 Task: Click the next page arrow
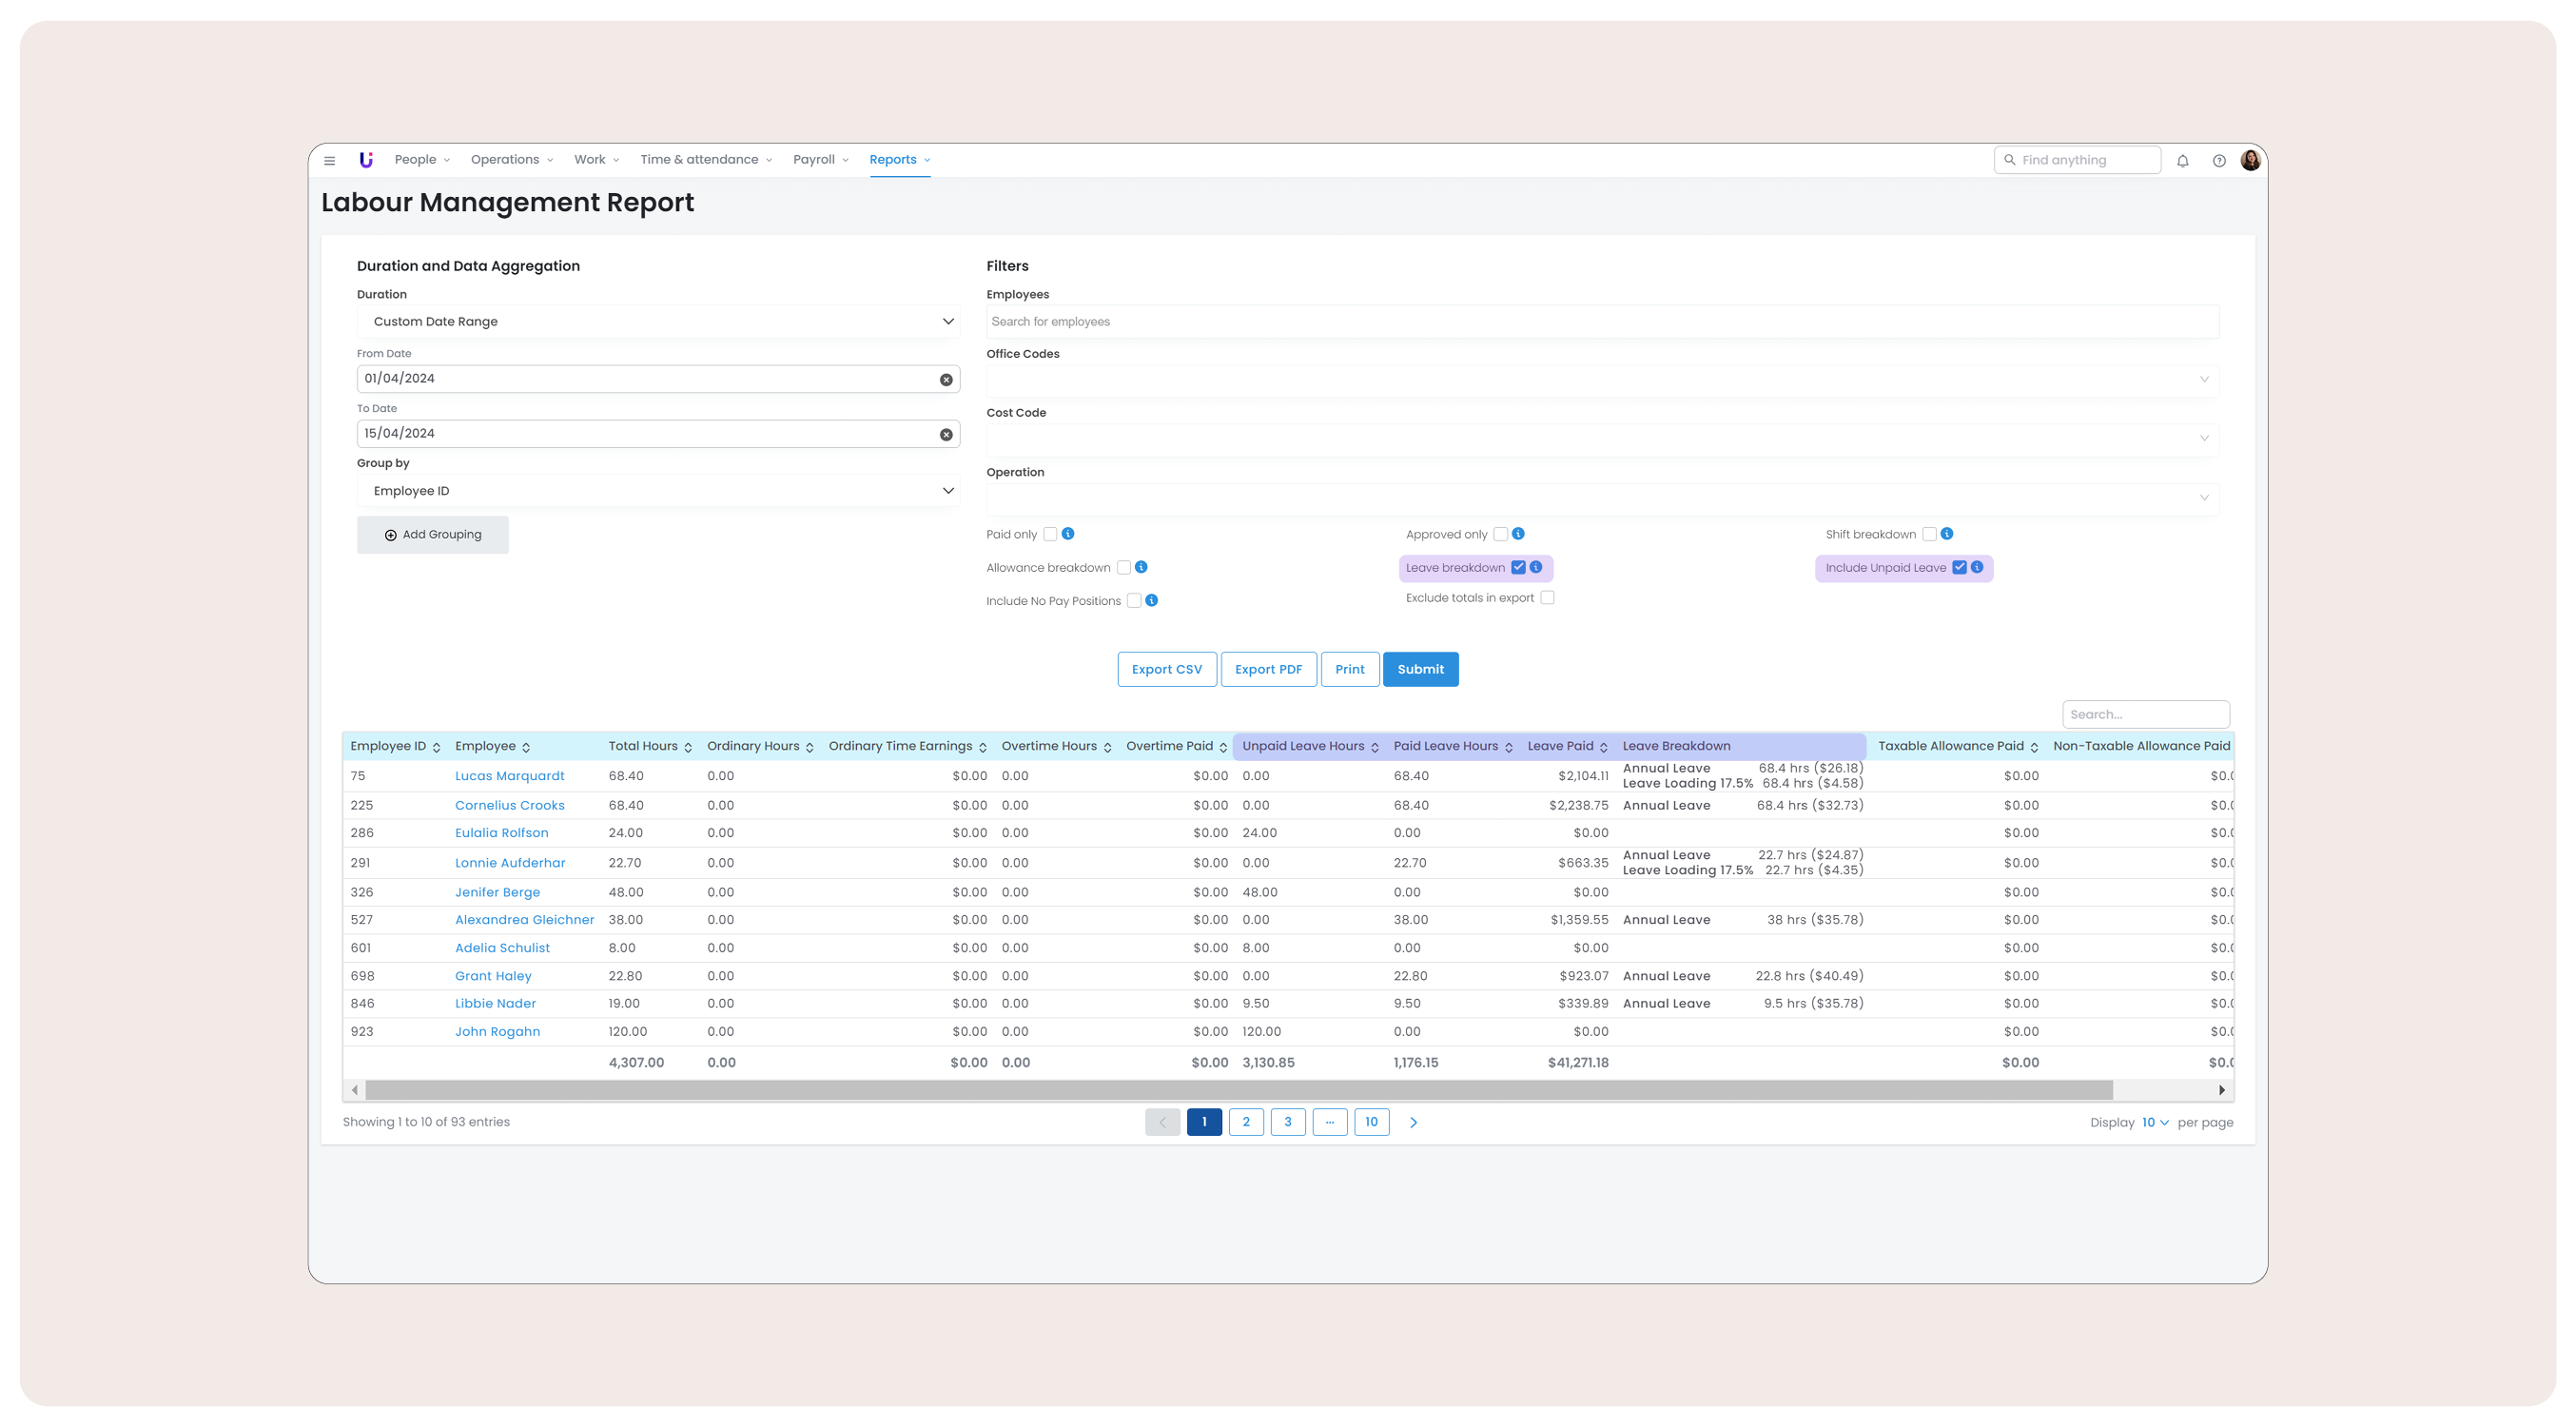(1413, 1122)
